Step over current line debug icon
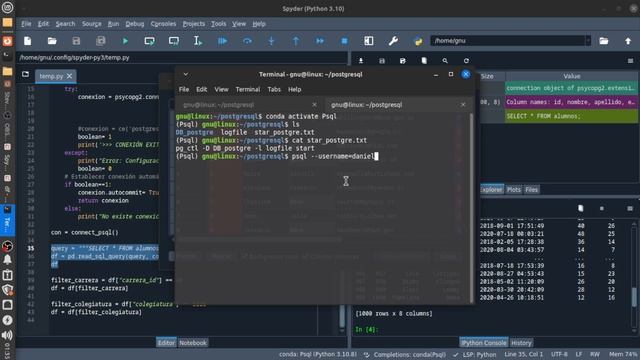This screenshot has width=640, height=360. (247, 41)
